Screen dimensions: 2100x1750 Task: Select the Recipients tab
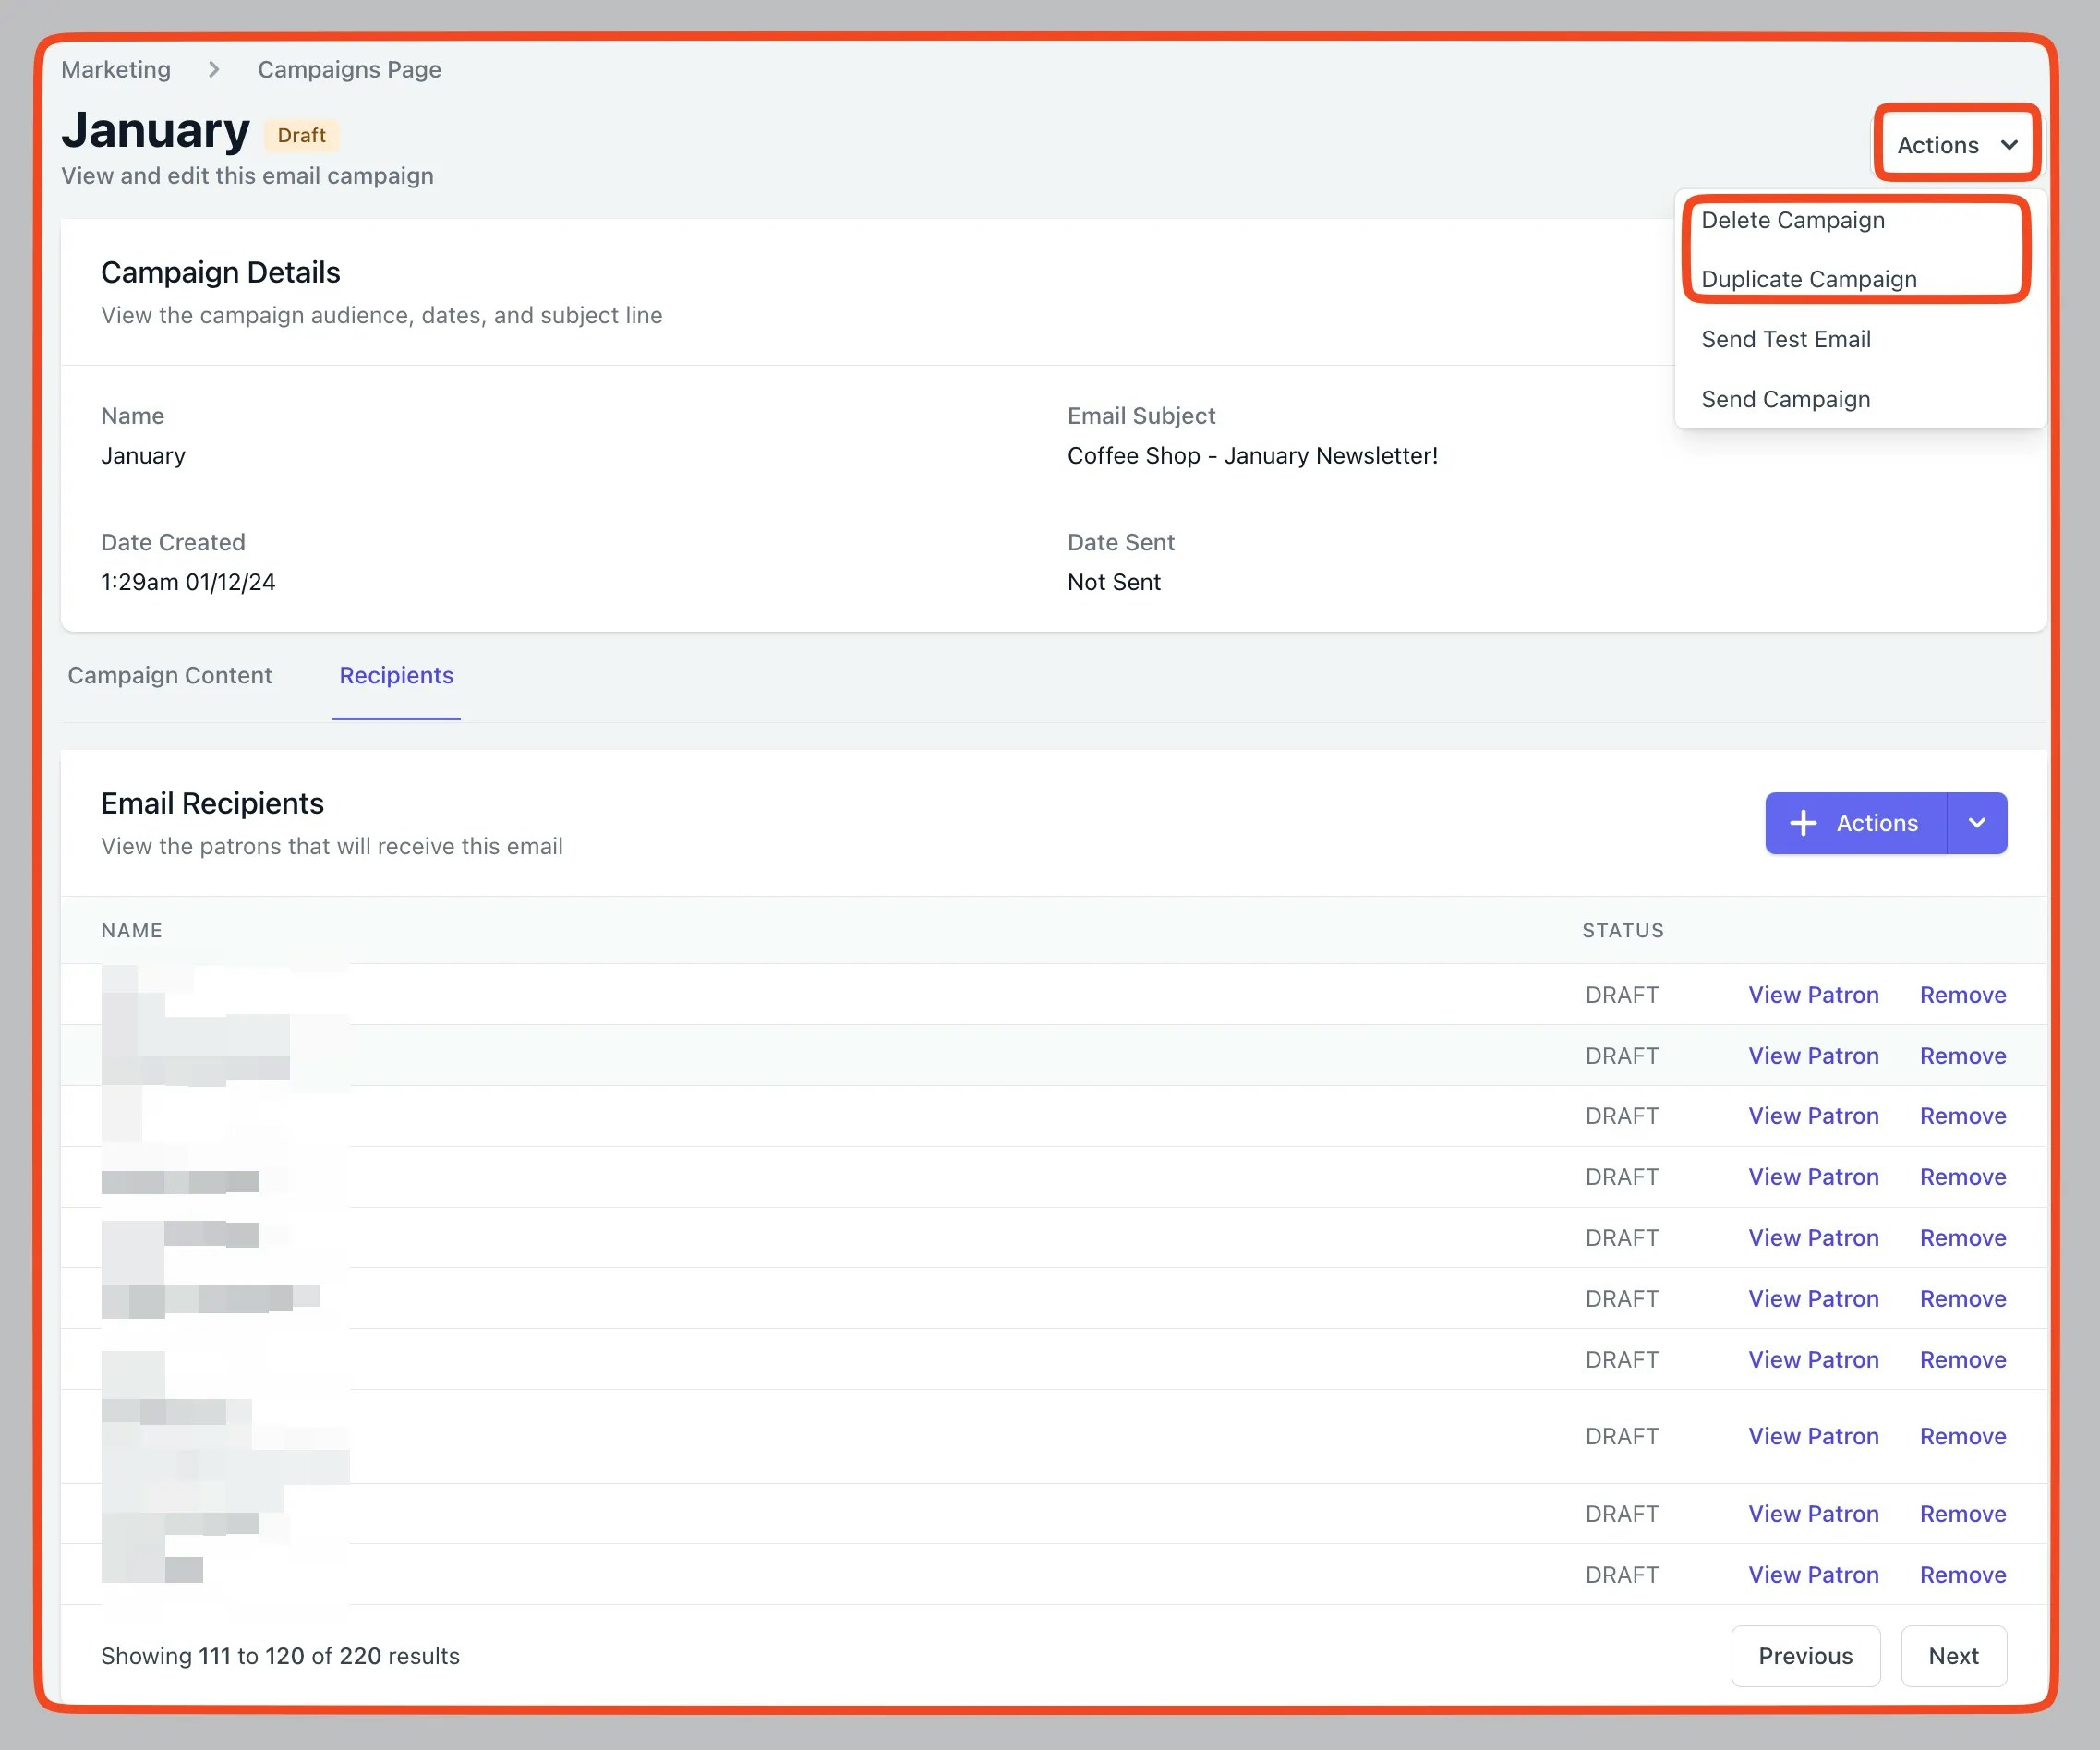396,675
